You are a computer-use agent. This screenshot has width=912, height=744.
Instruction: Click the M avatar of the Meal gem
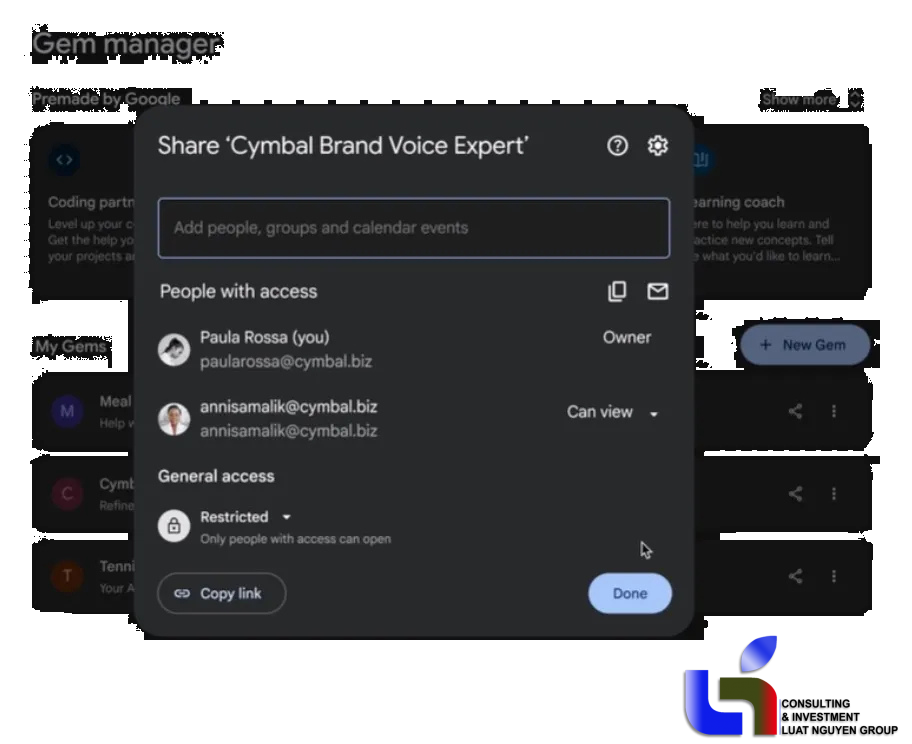click(x=67, y=411)
